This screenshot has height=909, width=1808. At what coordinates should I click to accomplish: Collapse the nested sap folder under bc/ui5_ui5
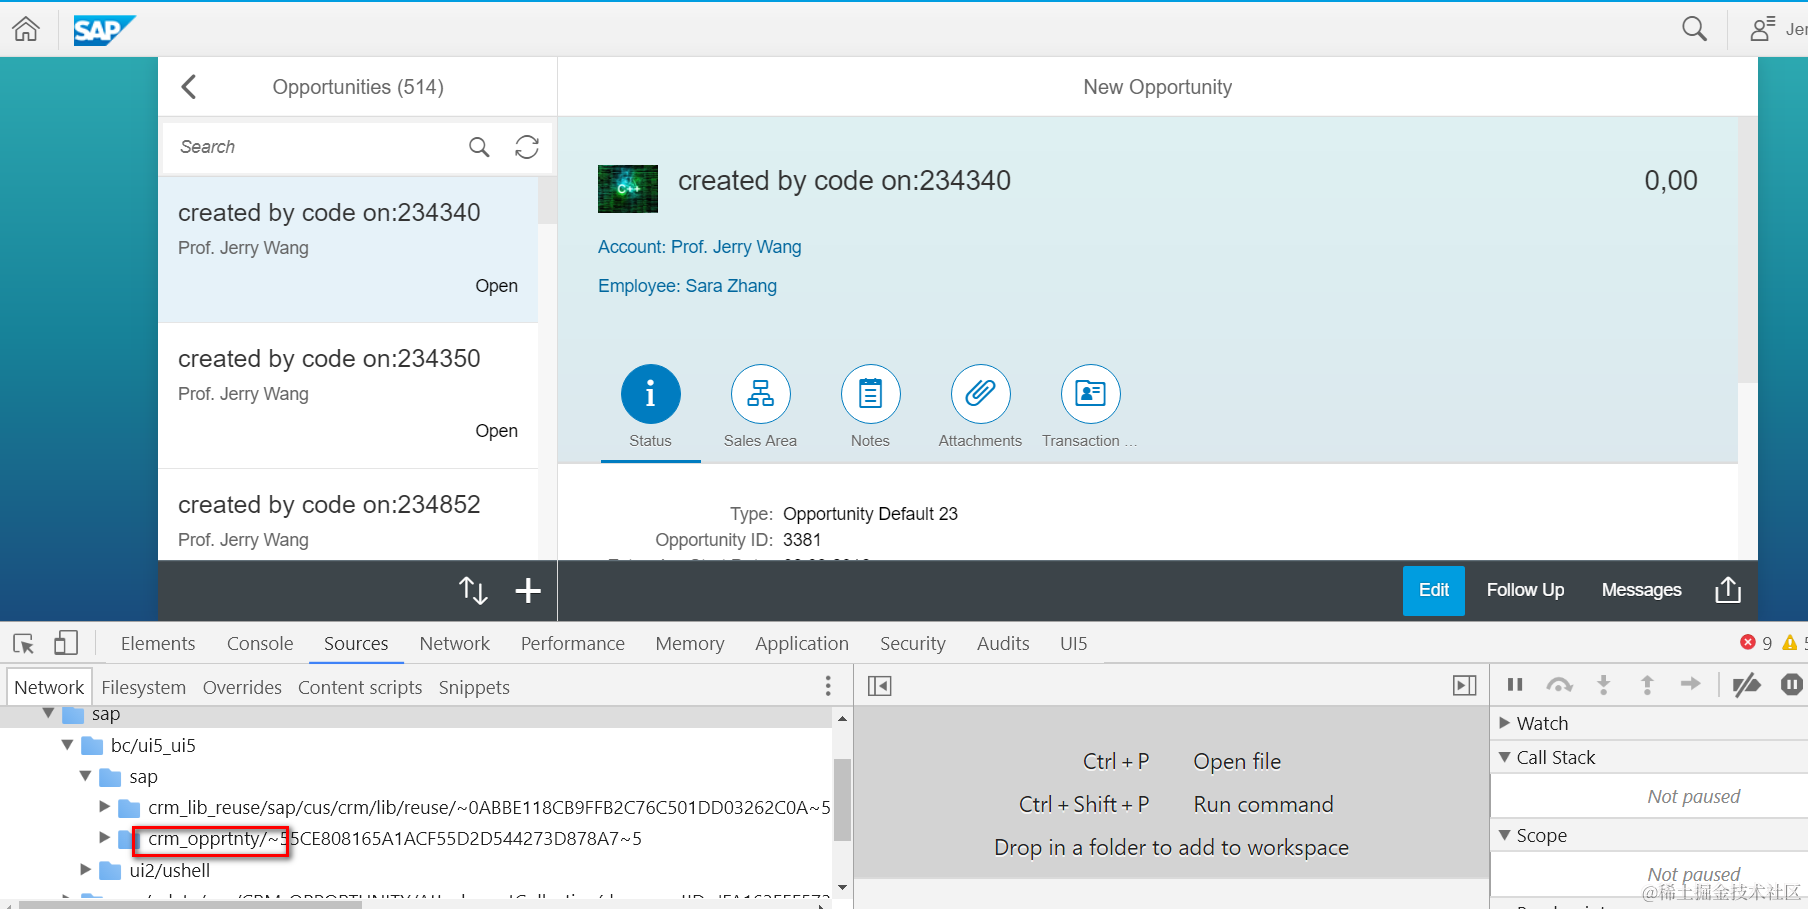[x=86, y=776]
